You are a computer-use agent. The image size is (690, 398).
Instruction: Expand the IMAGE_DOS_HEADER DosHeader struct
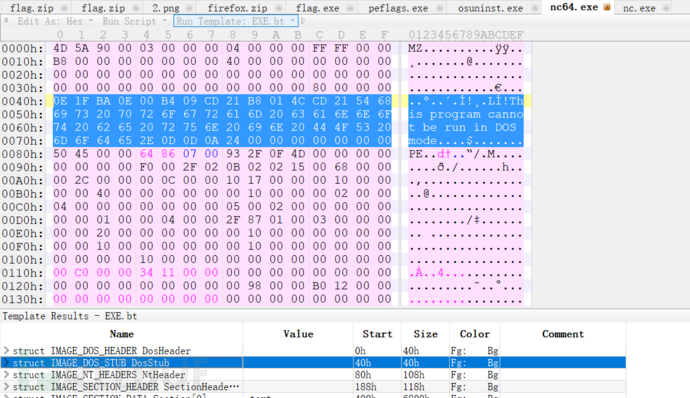click(6, 350)
